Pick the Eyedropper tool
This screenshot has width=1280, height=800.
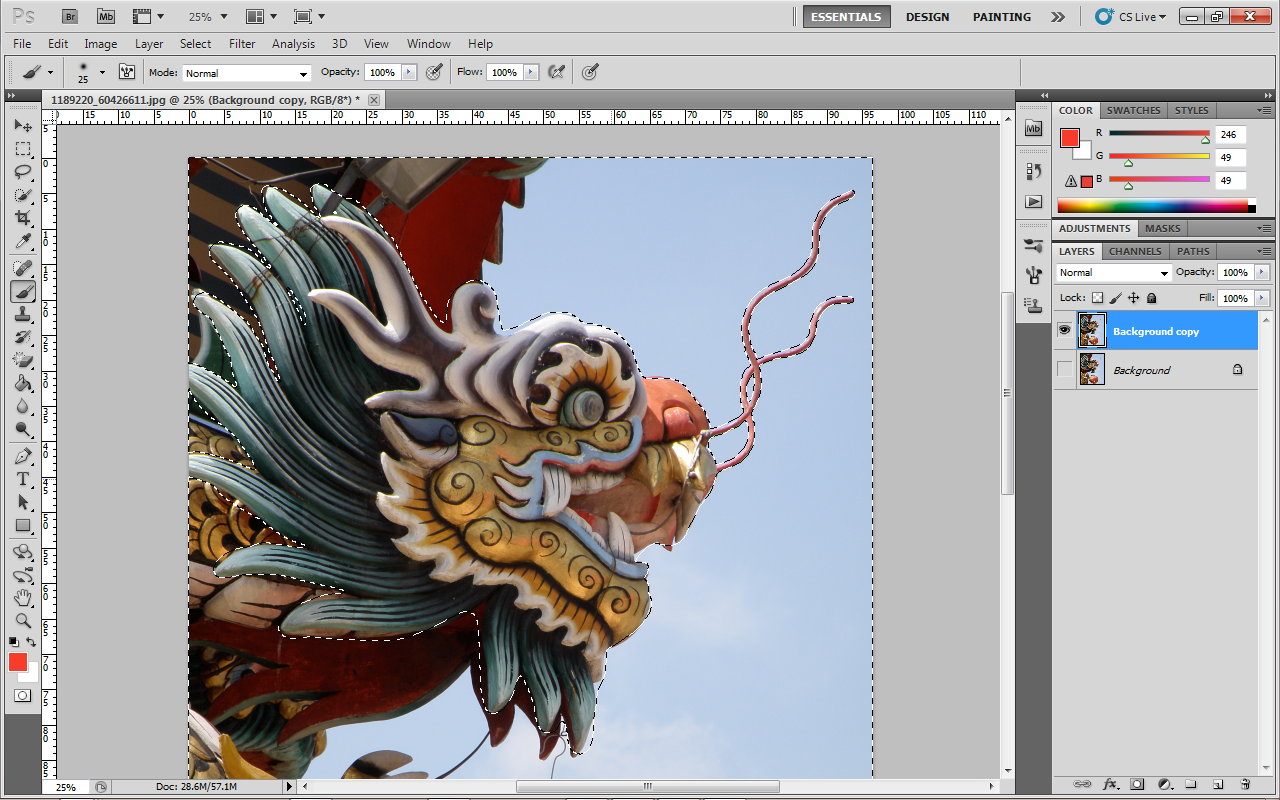[23, 242]
